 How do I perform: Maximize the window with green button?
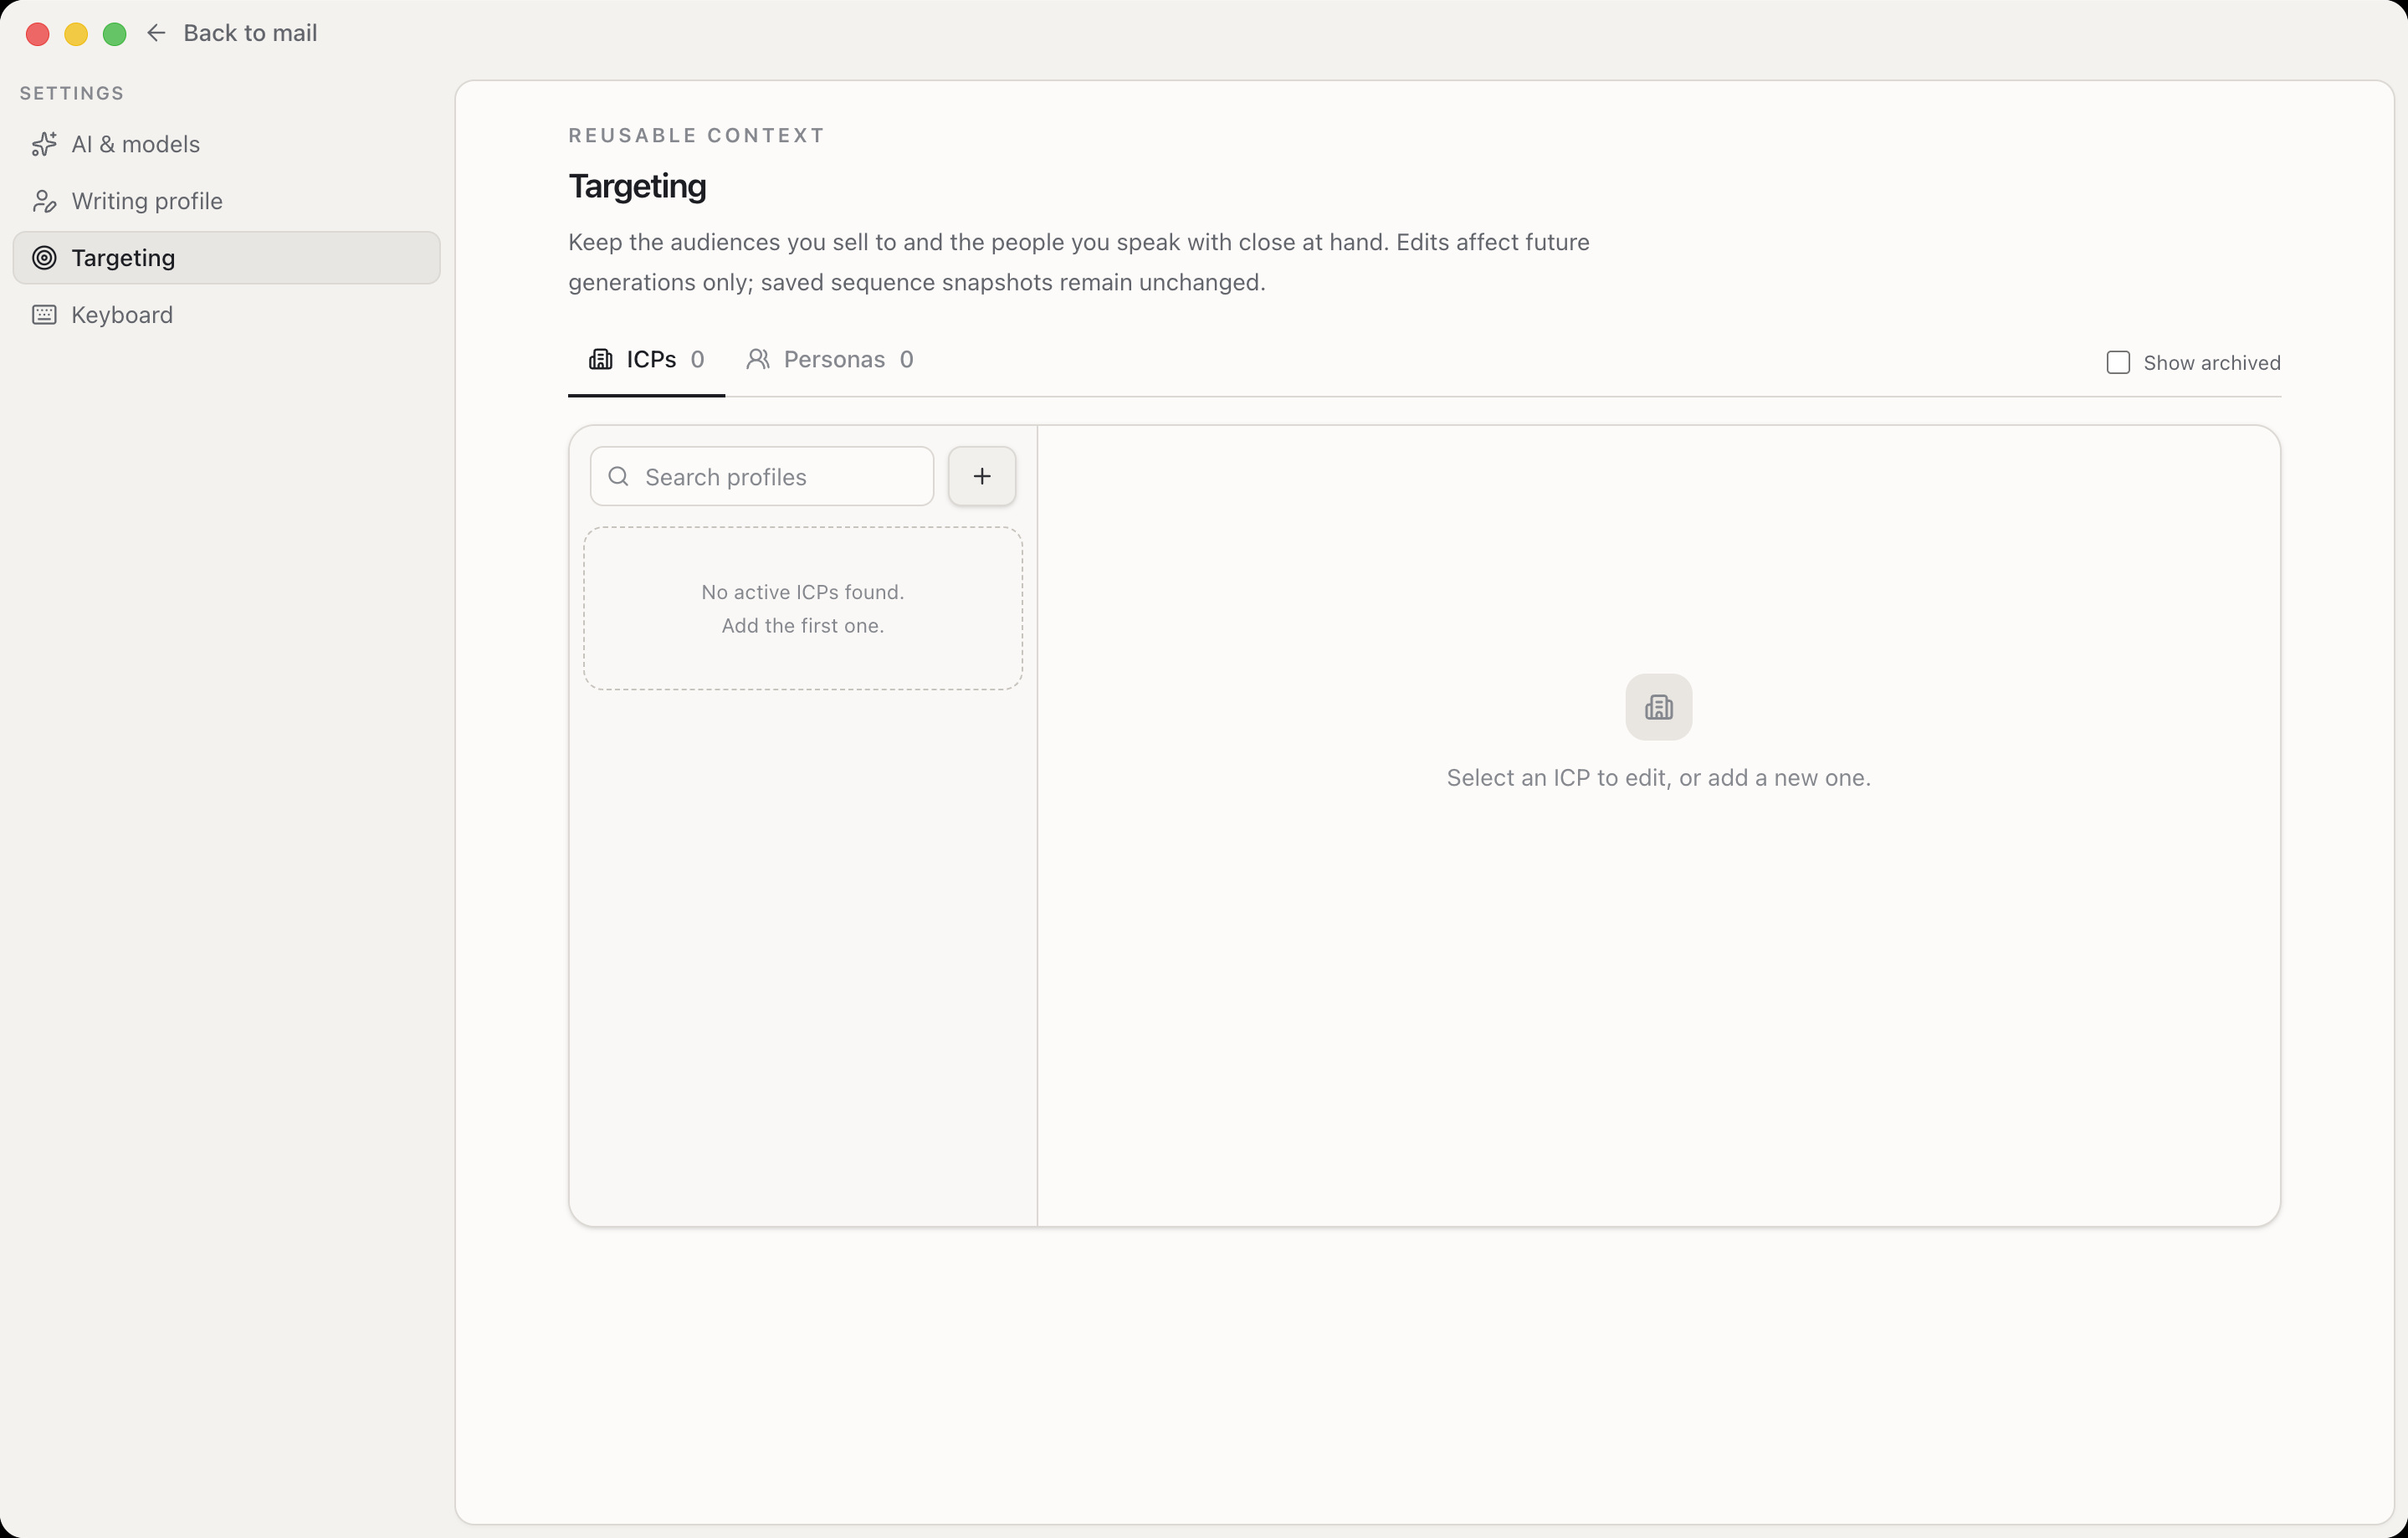[x=115, y=34]
